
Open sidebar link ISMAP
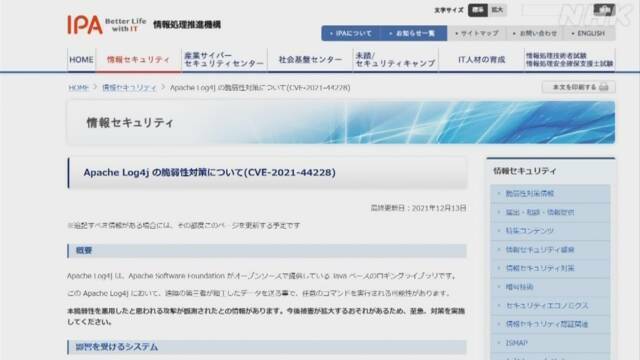click(x=516, y=343)
